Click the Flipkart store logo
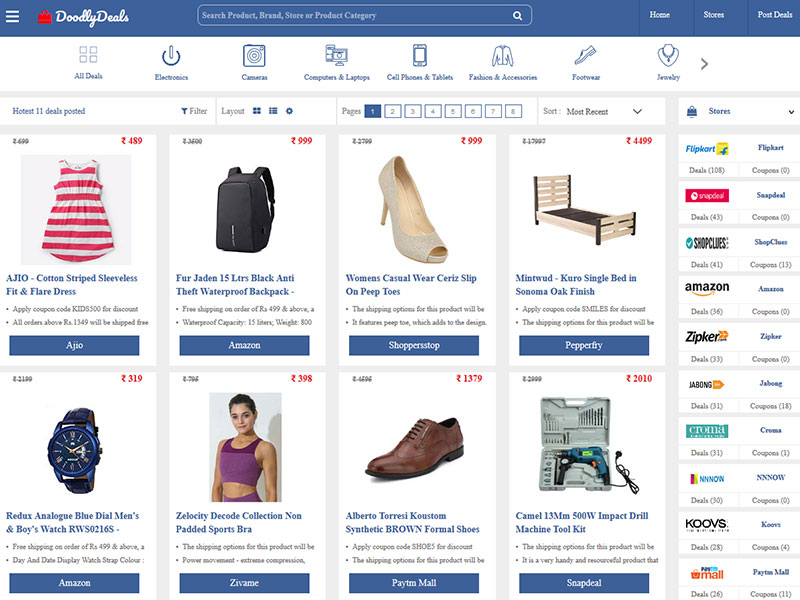The width and height of the screenshot is (800, 600). [707, 148]
